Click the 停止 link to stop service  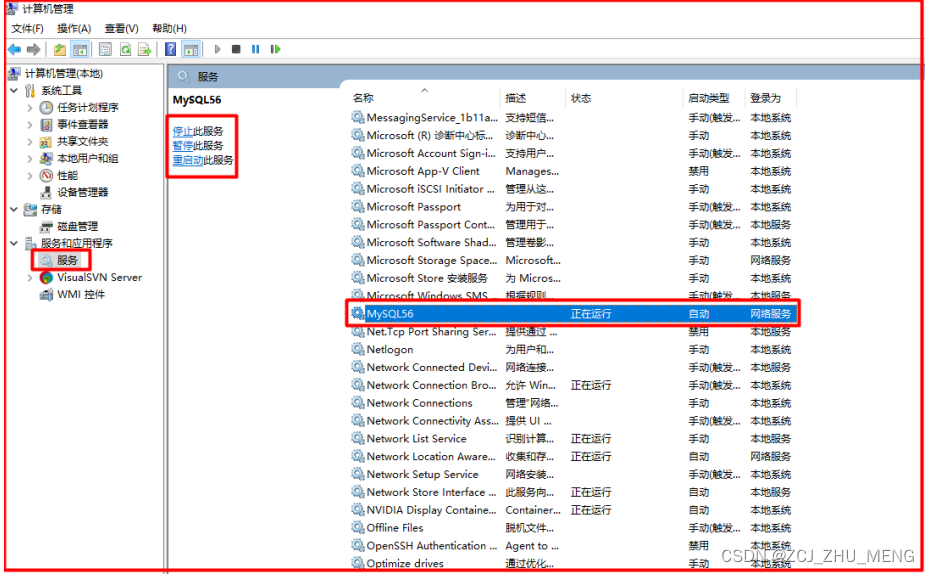tap(182, 132)
